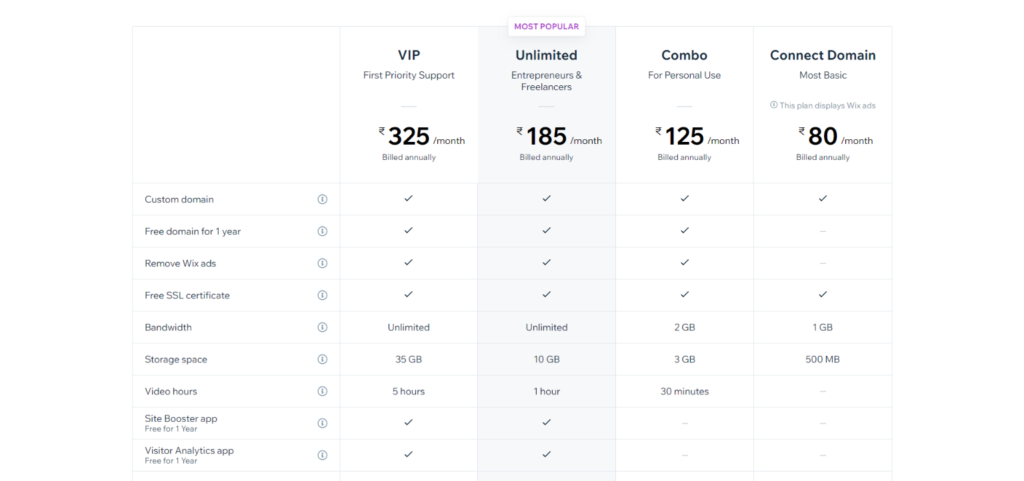The image size is (1024, 481).
Task: Click Custom domain checkmark under VIP
Action: tap(409, 198)
